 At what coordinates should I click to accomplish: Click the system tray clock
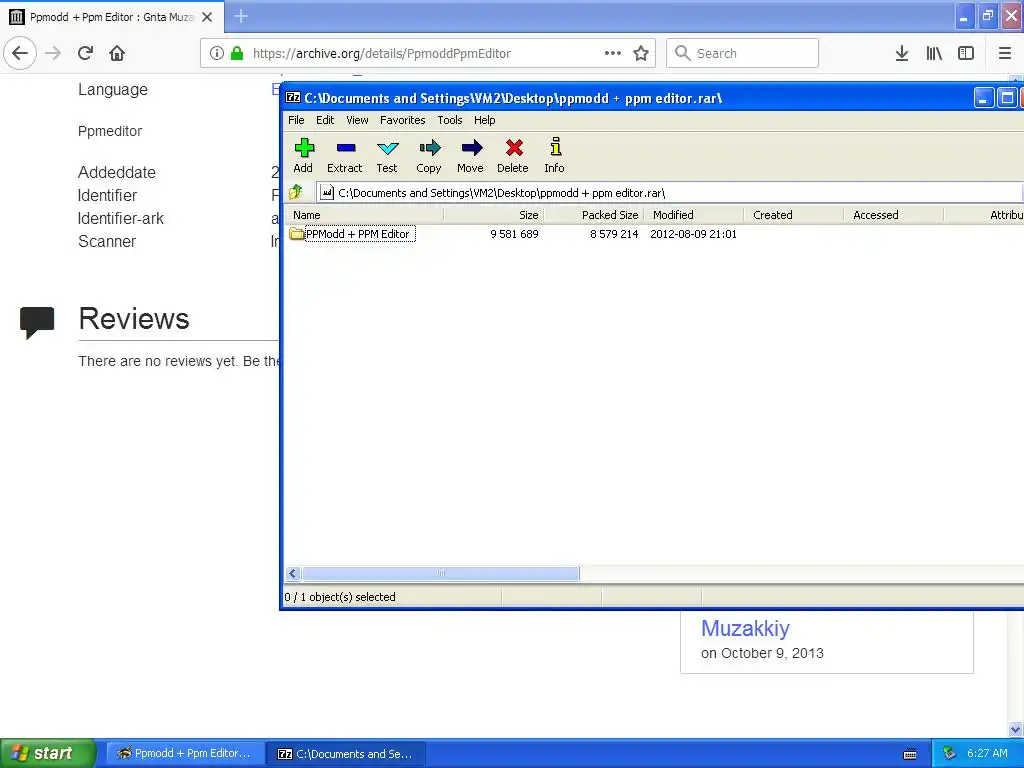click(x=987, y=754)
